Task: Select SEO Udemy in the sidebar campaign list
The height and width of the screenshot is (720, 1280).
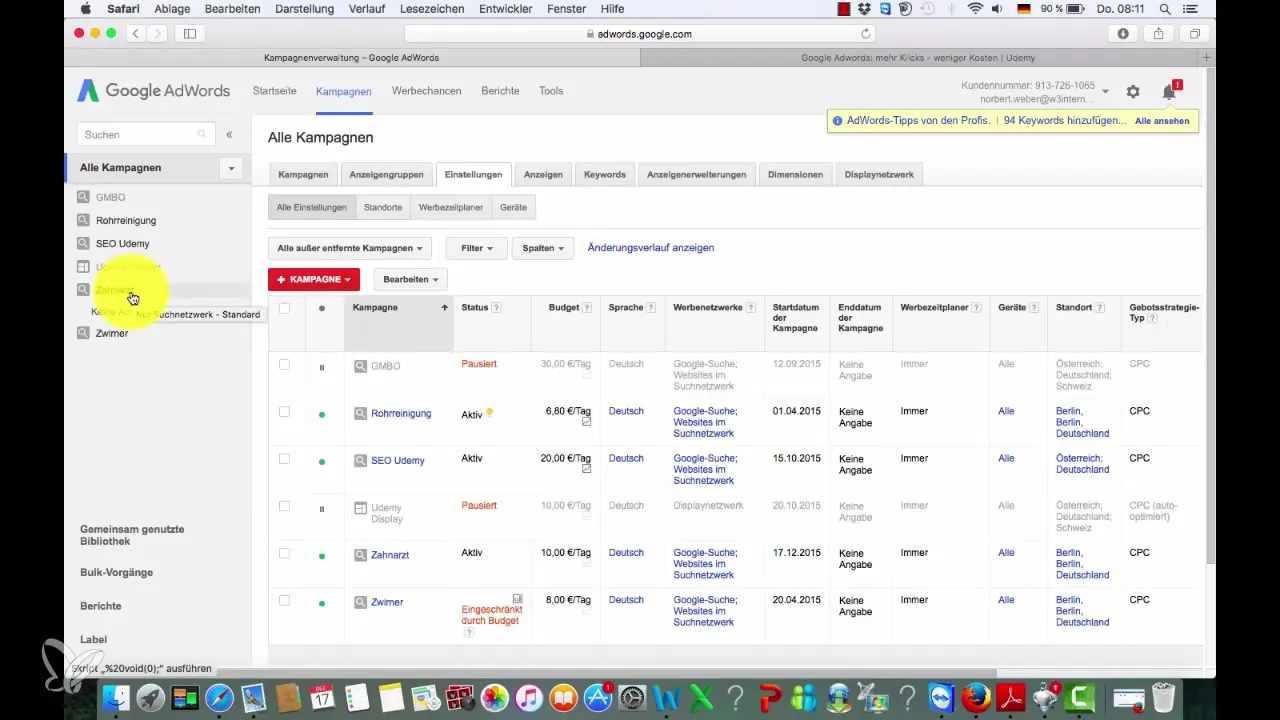Action: coord(122,243)
